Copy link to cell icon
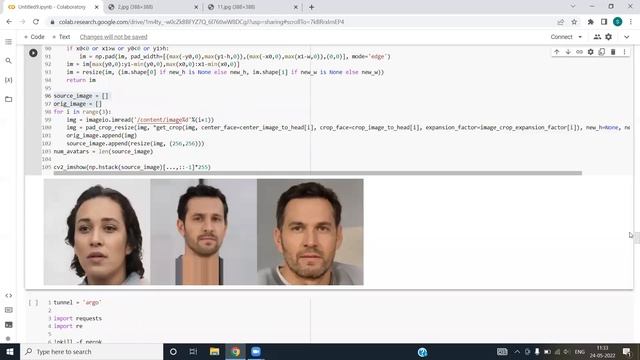The width and height of the screenshot is (640, 360). point(579,52)
